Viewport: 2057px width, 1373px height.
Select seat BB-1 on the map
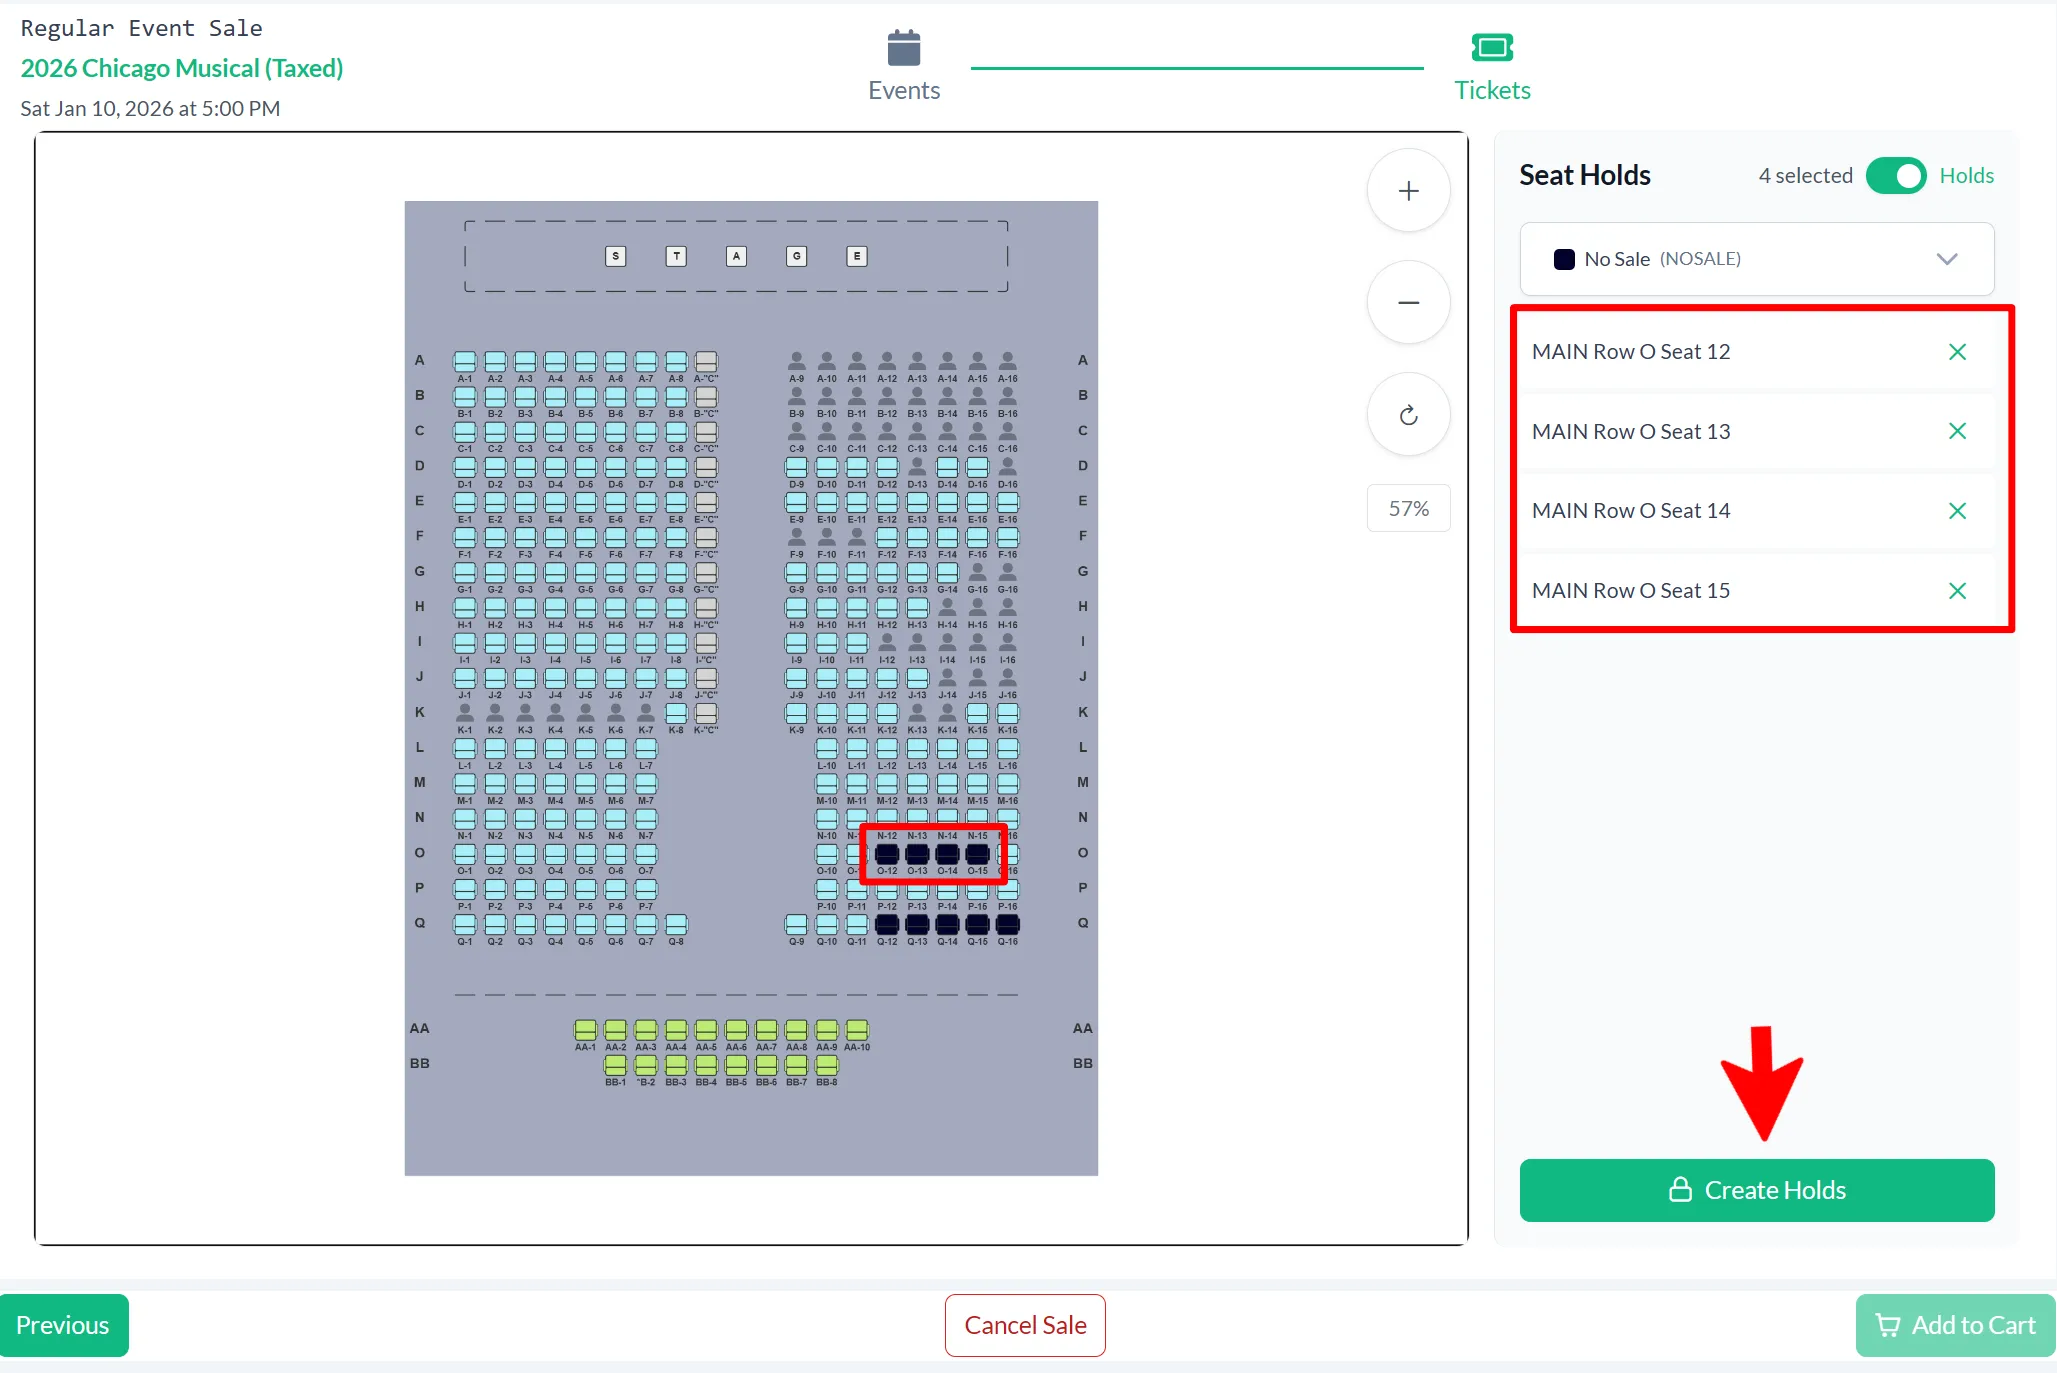click(x=615, y=1064)
